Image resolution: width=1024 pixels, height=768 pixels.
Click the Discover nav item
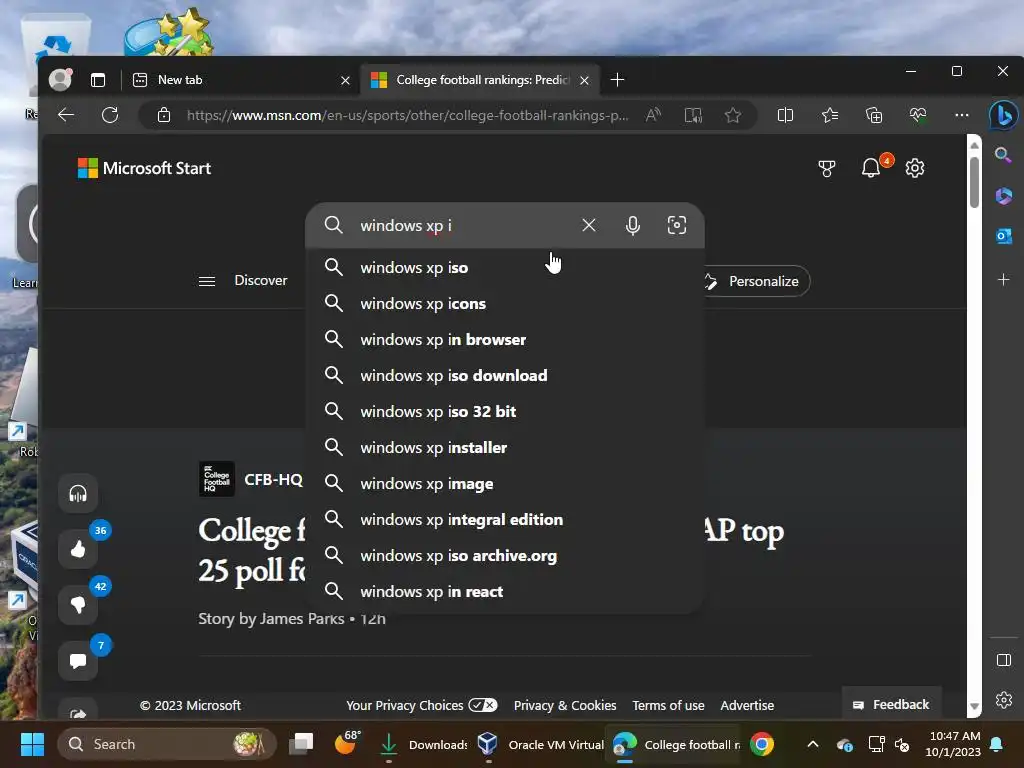tap(261, 280)
